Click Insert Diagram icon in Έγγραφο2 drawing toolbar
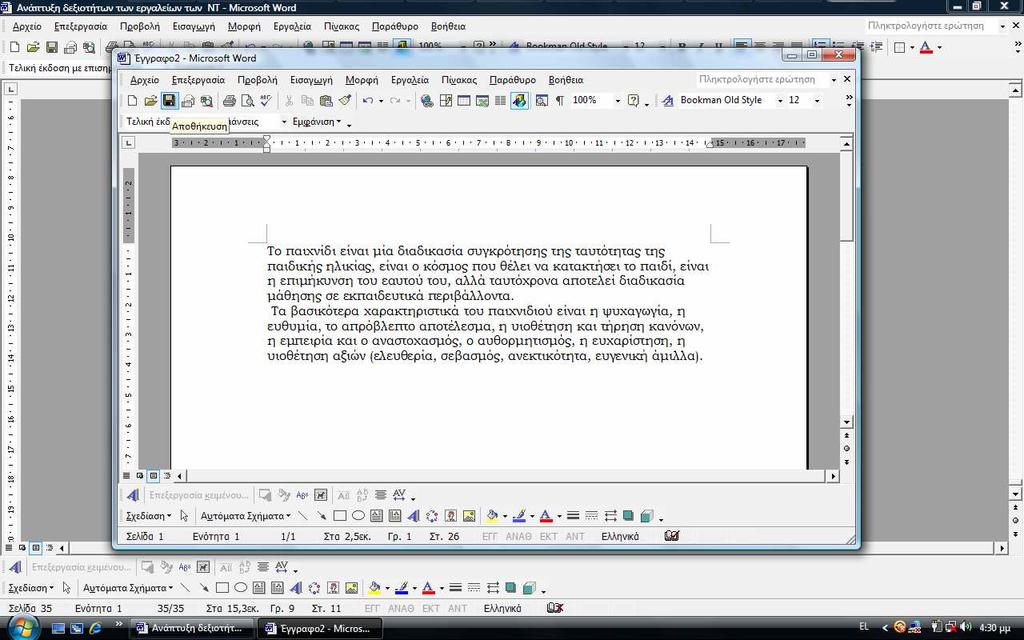 432,516
